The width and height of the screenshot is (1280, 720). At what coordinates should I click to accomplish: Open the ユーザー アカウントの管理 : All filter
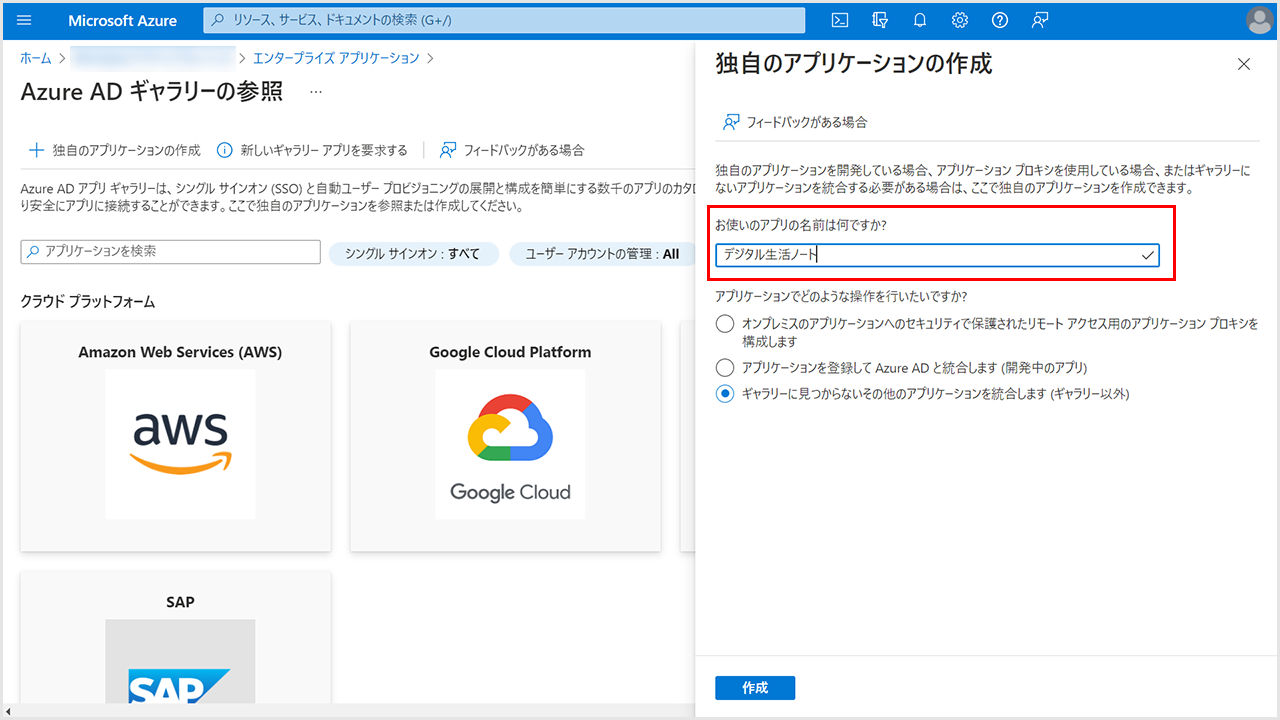point(601,254)
